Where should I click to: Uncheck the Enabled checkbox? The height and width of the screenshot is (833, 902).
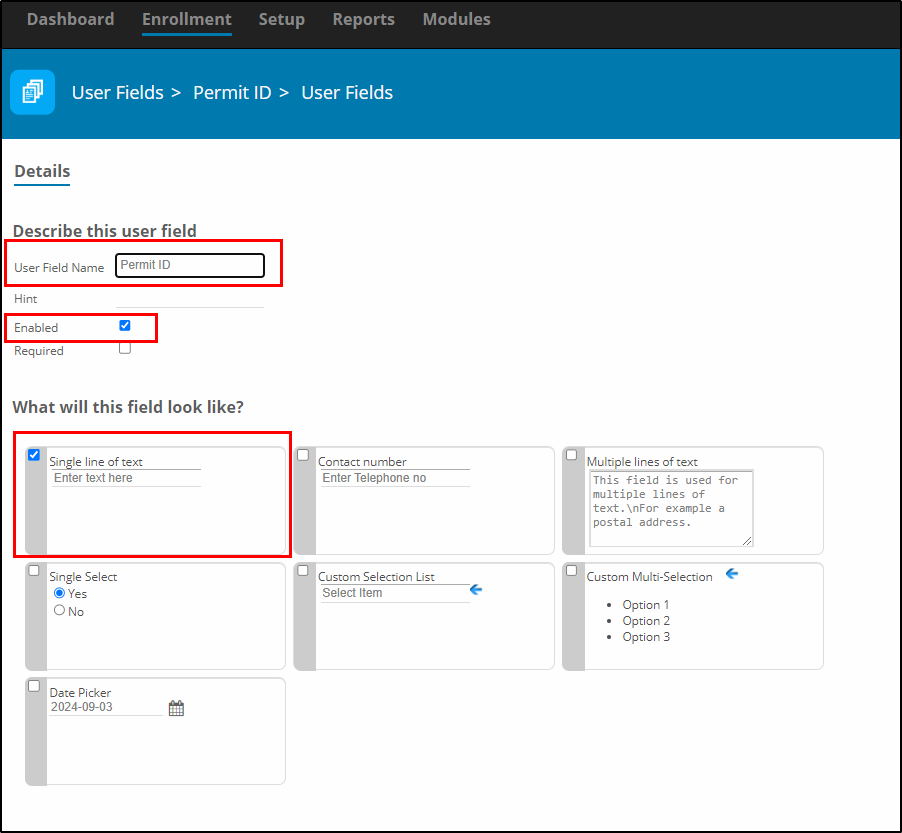point(125,326)
